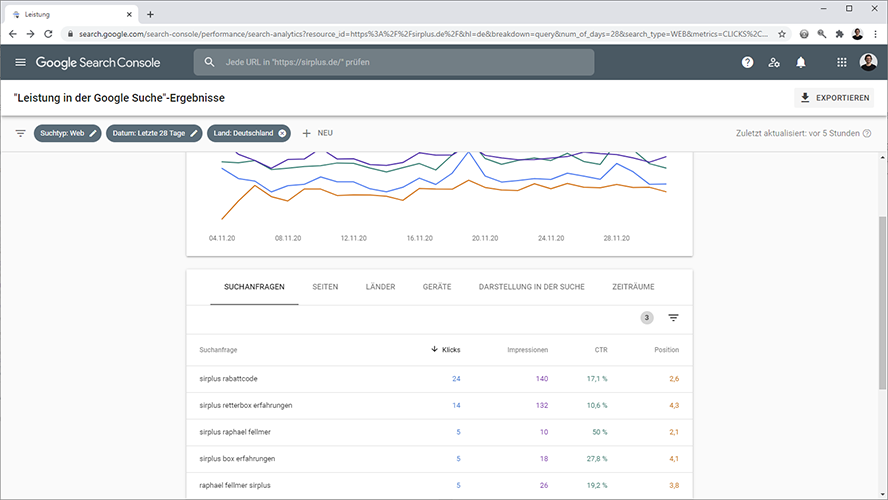The width and height of the screenshot is (888, 500).
Task: Click the 4,1 position value for box erfahrungen
Action: pyautogui.click(x=674, y=459)
